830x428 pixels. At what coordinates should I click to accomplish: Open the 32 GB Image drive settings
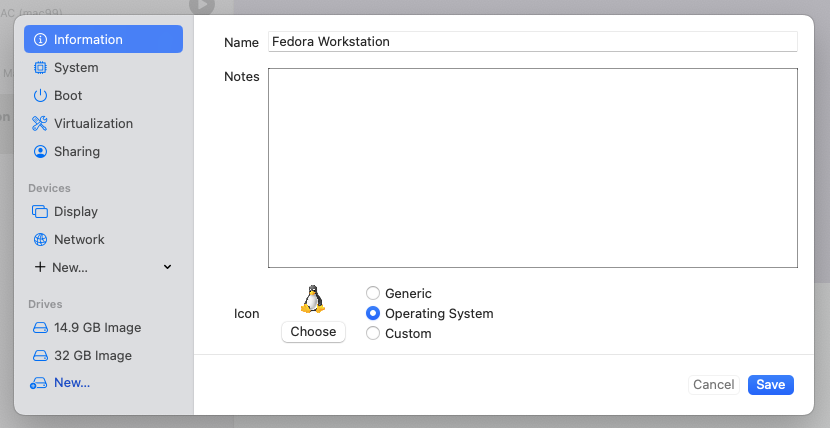92,356
